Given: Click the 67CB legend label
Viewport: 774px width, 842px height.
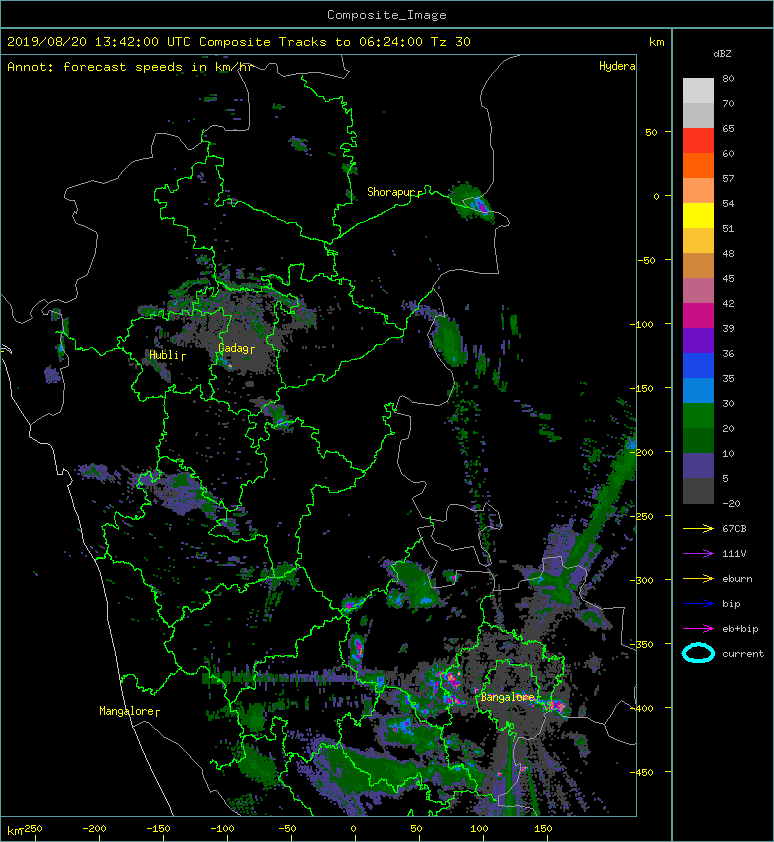Looking at the screenshot, I should [x=734, y=529].
